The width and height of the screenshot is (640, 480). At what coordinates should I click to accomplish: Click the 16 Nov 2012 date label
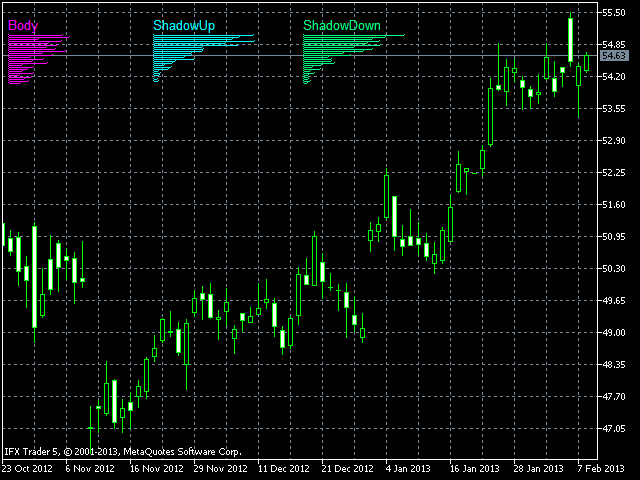click(156, 469)
